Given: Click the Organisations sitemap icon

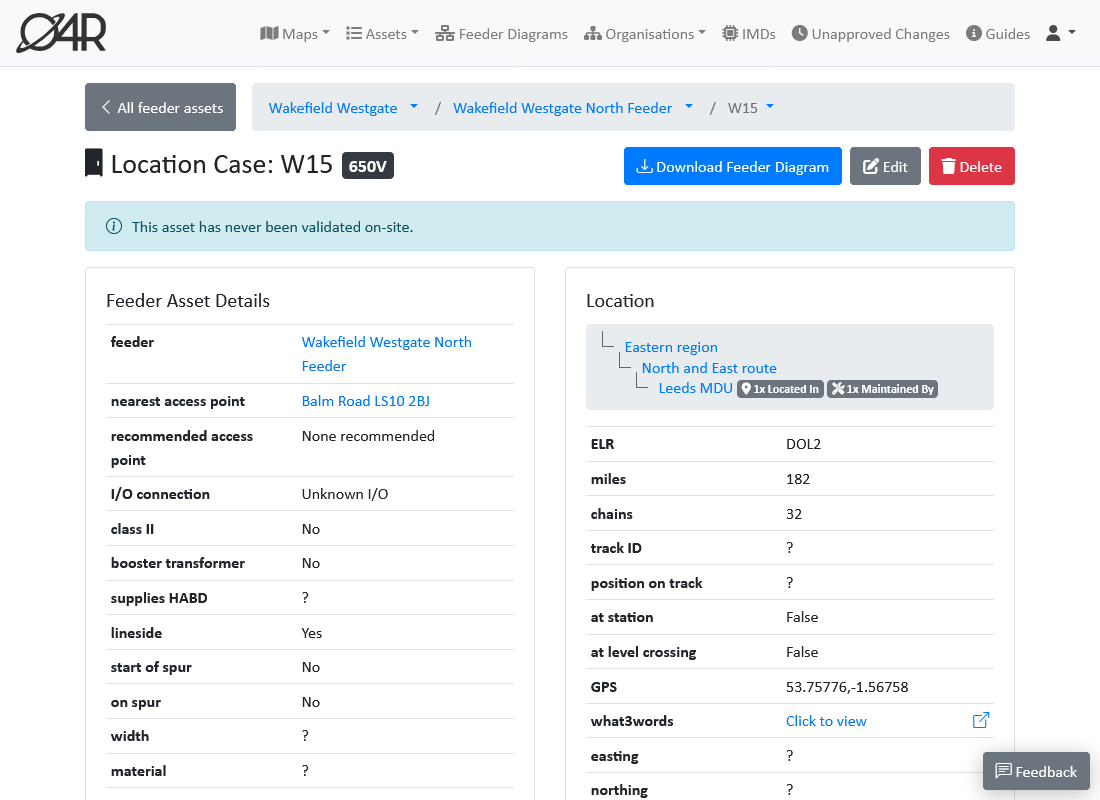Looking at the screenshot, I should coord(593,33).
